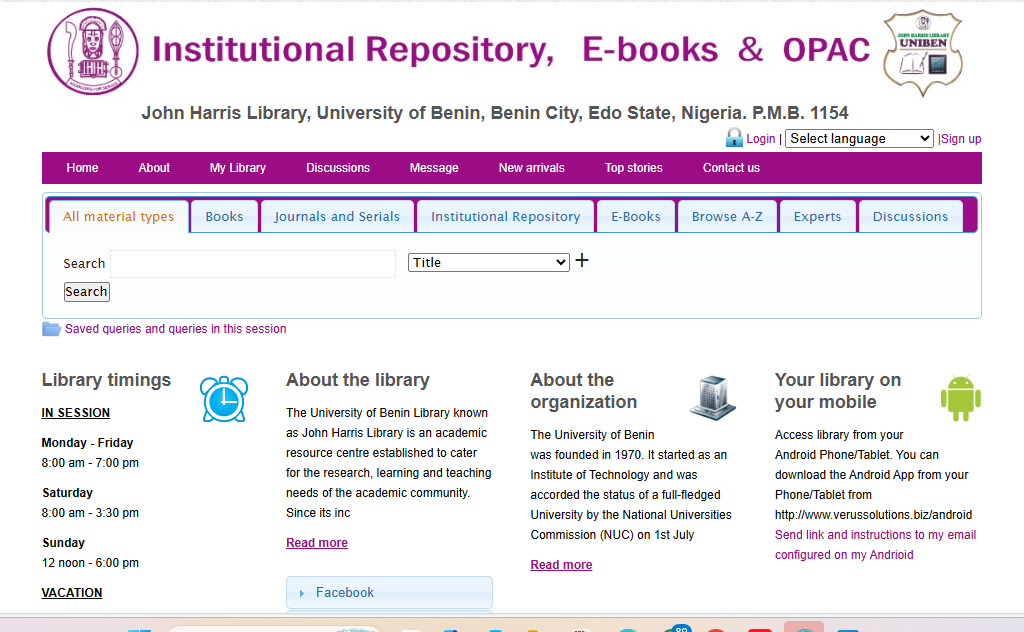1024x632 pixels.
Task: Click the University of Benin round logo
Action: point(93,51)
